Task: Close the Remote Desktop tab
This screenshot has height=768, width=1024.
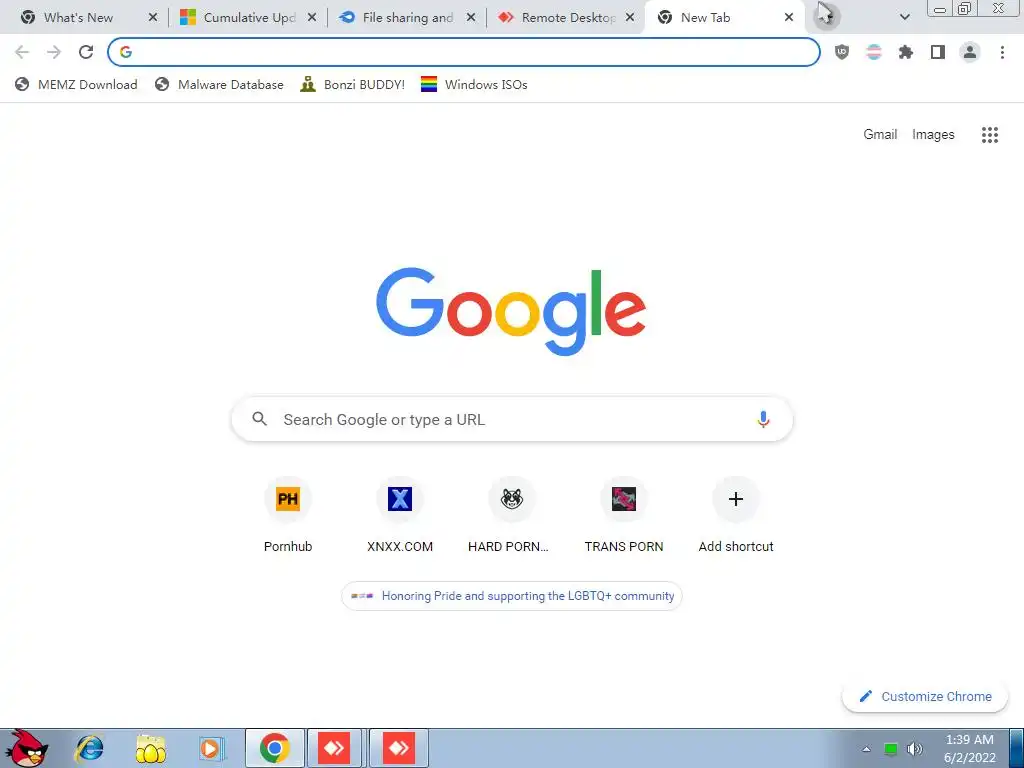Action: coord(630,18)
